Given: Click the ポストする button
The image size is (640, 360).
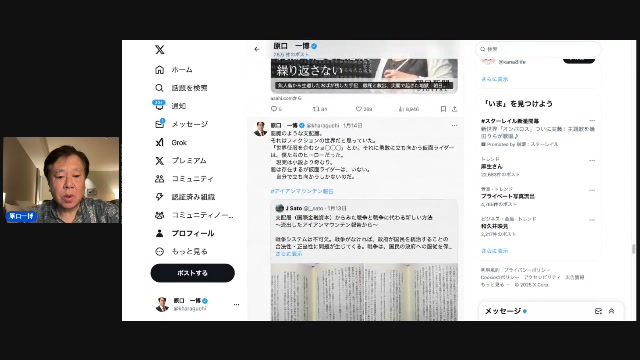Looking at the screenshot, I should [x=193, y=273].
